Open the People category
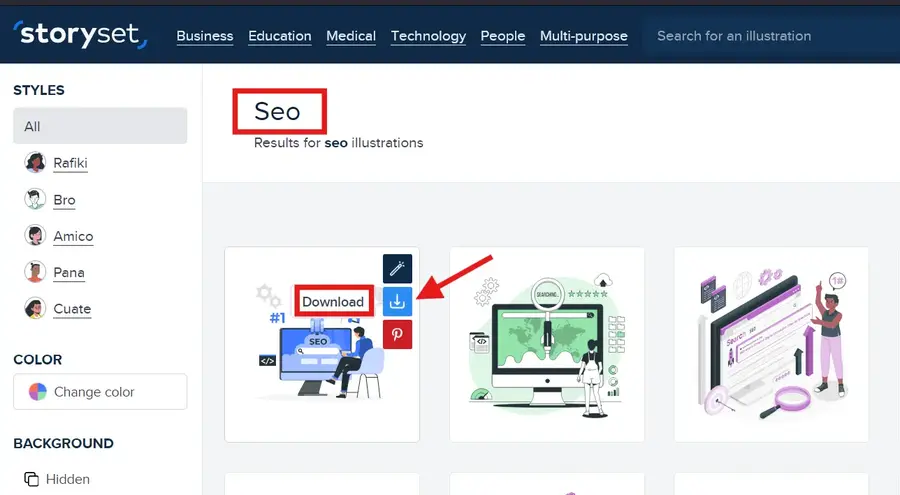The width and height of the screenshot is (900, 495). point(503,36)
